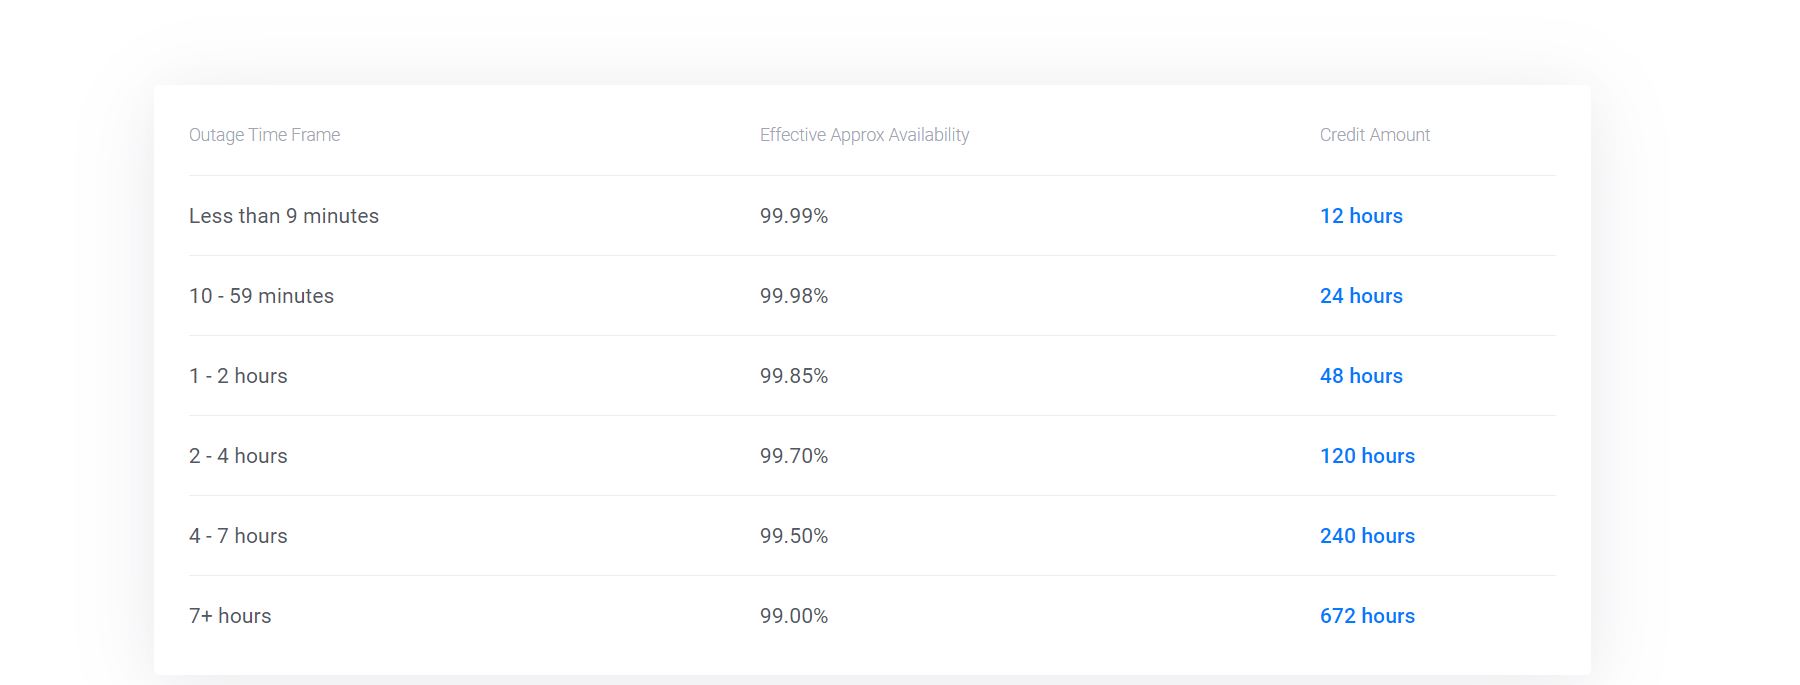Select the "672 hours" credit link
This screenshot has width=1800, height=685.
tap(1367, 616)
